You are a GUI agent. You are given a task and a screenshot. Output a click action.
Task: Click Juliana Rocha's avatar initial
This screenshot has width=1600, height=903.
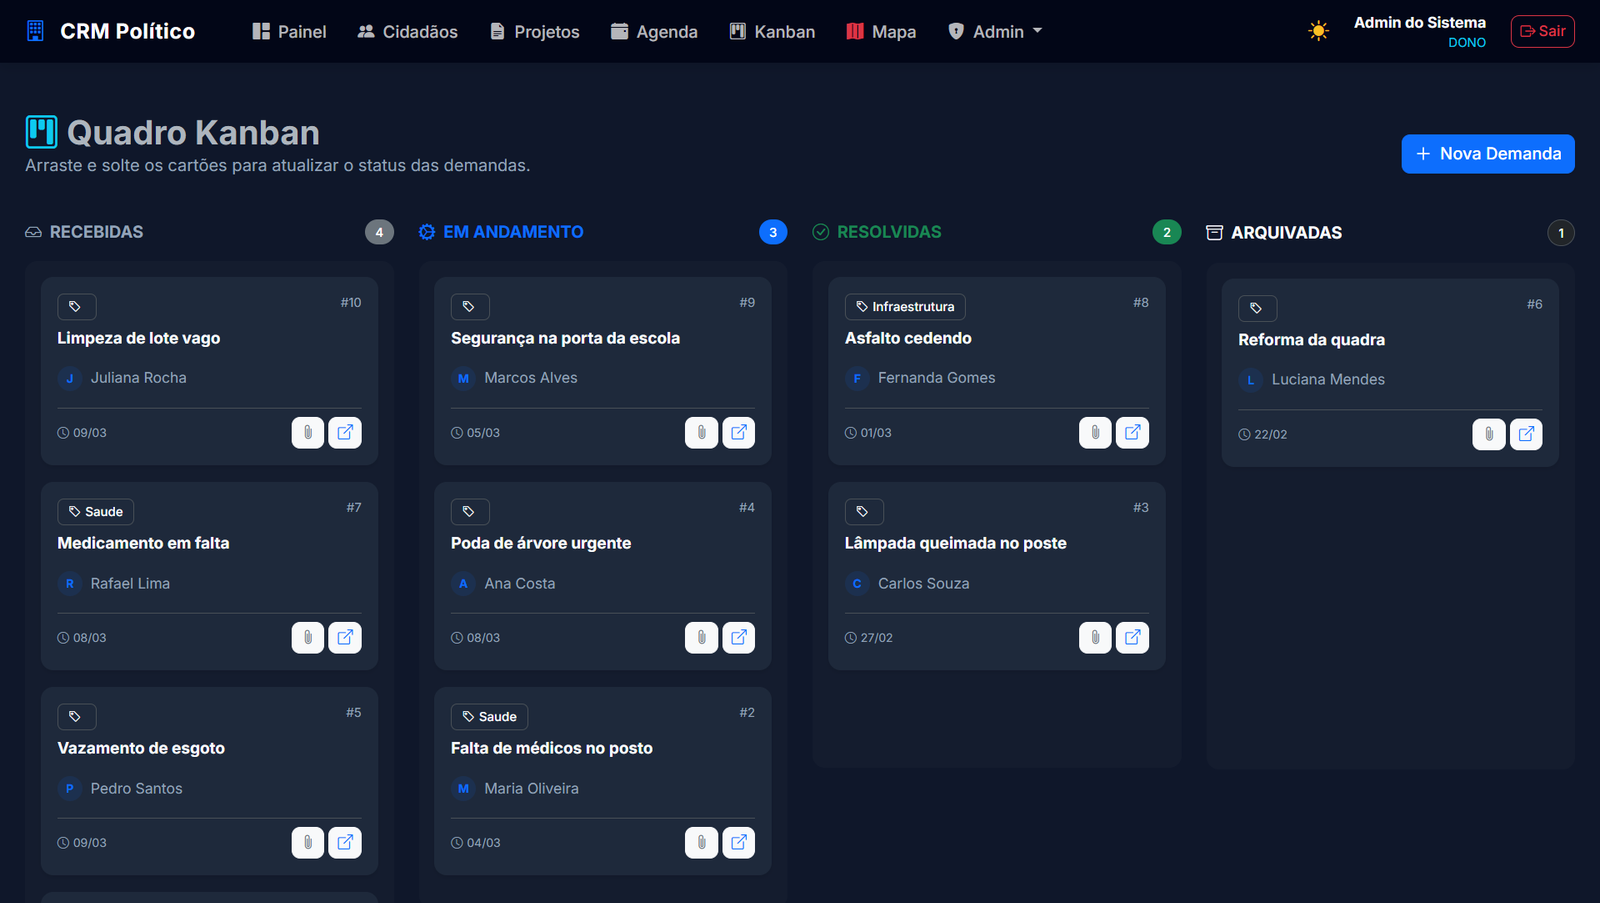[69, 378]
